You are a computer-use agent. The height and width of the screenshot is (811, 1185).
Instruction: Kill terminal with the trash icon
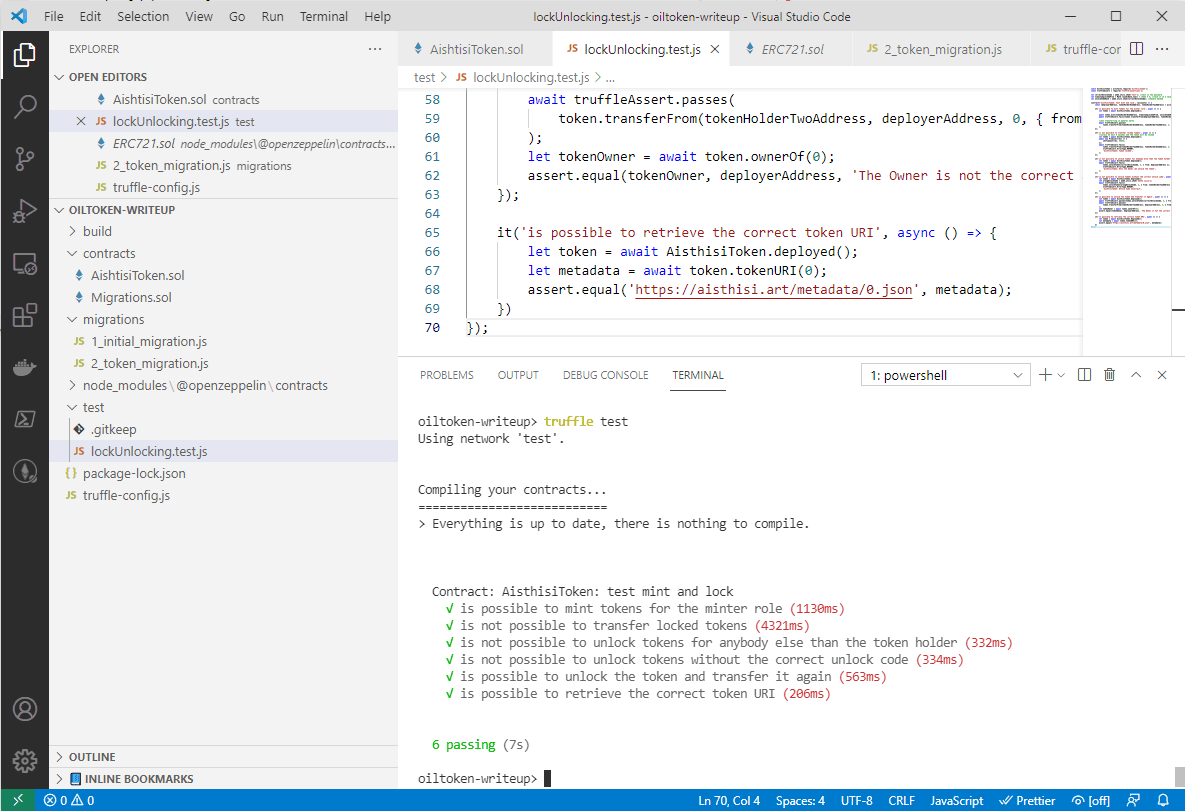click(1109, 375)
